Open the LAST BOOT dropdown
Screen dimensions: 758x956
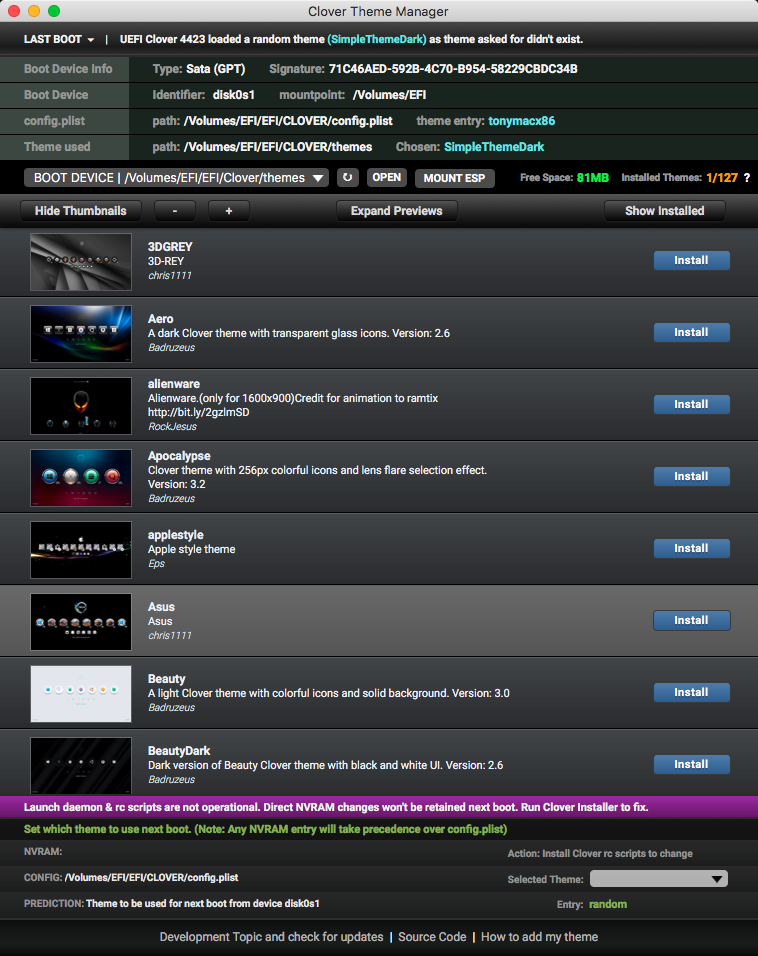pos(59,39)
